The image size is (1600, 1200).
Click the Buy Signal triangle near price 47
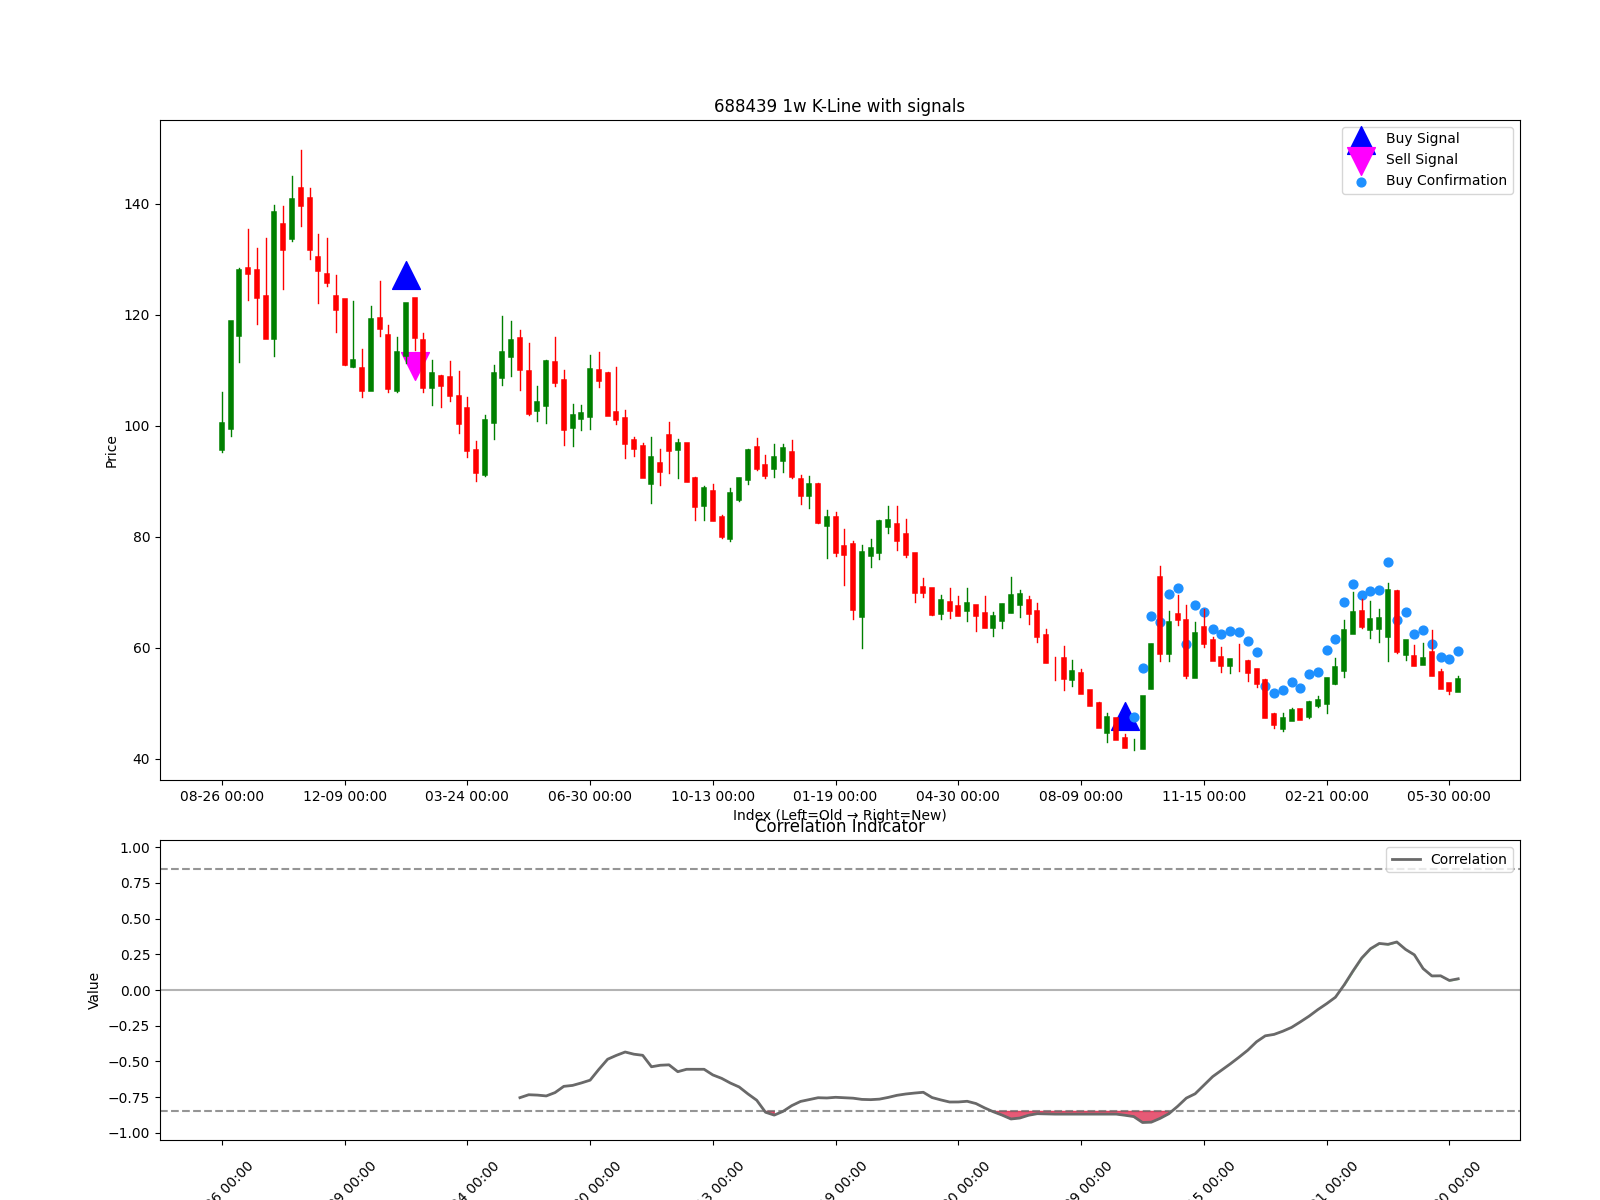pyautogui.click(x=1125, y=716)
